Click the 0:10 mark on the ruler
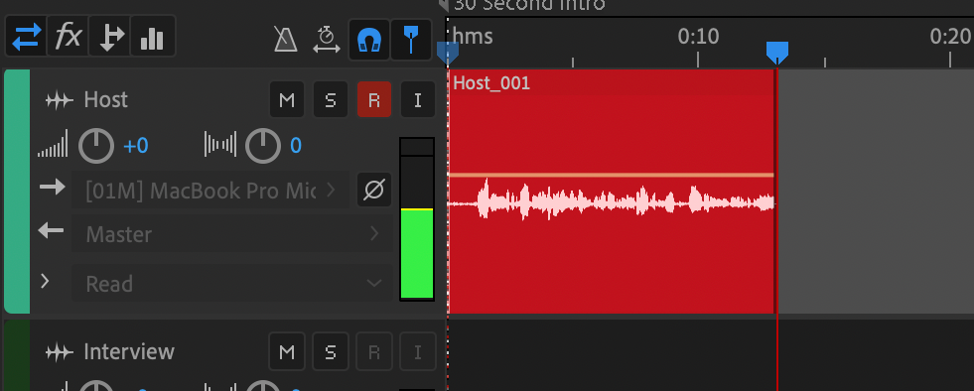 click(x=698, y=37)
